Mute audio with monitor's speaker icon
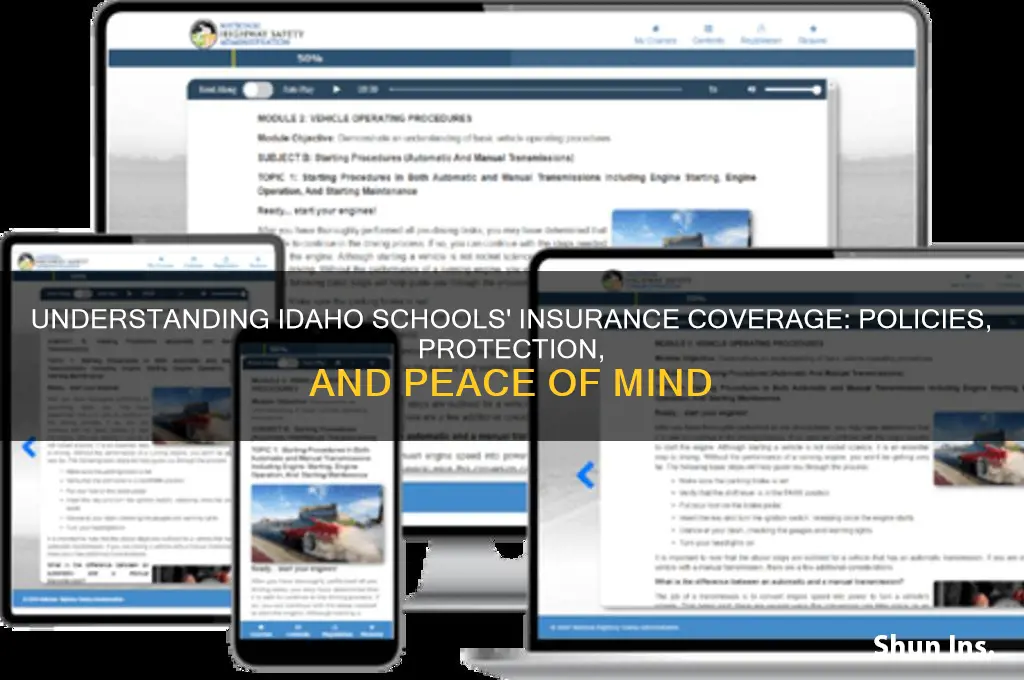This screenshot has height=680, width=1024. (x=752, y=89)
